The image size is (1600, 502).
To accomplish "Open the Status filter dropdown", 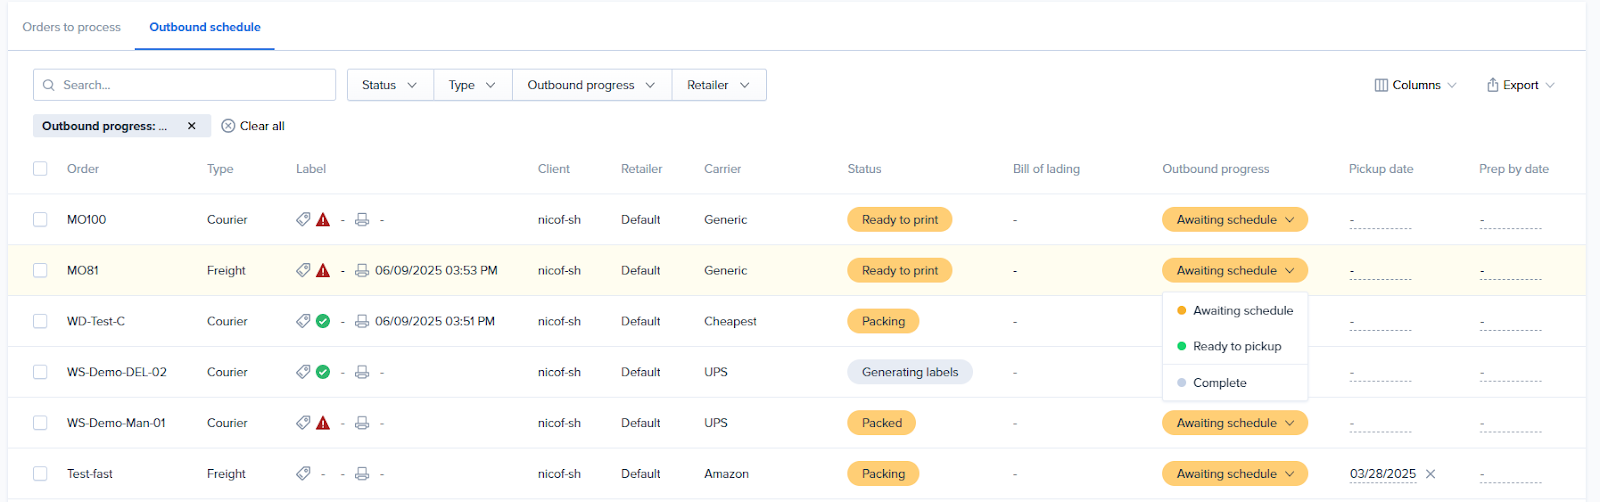I will [390, 85].
